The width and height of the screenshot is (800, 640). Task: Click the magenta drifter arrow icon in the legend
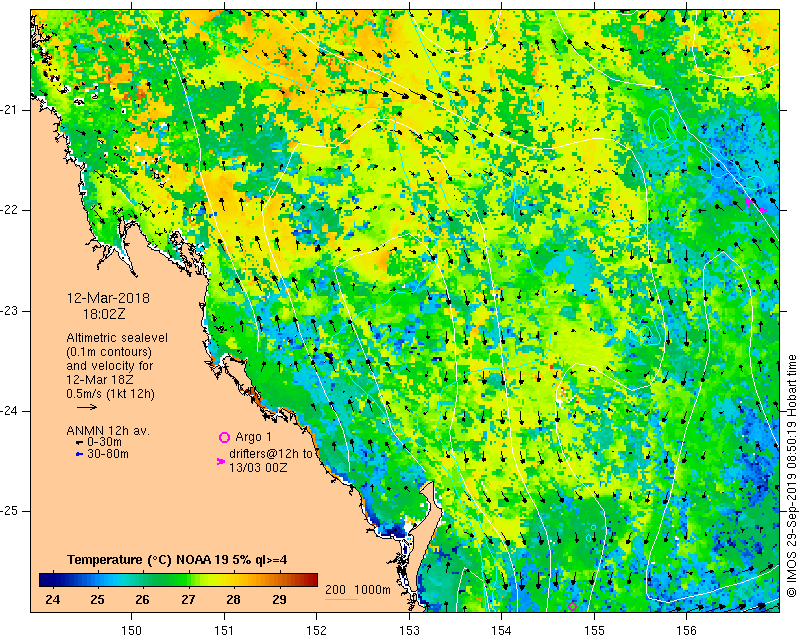(221, 461)
